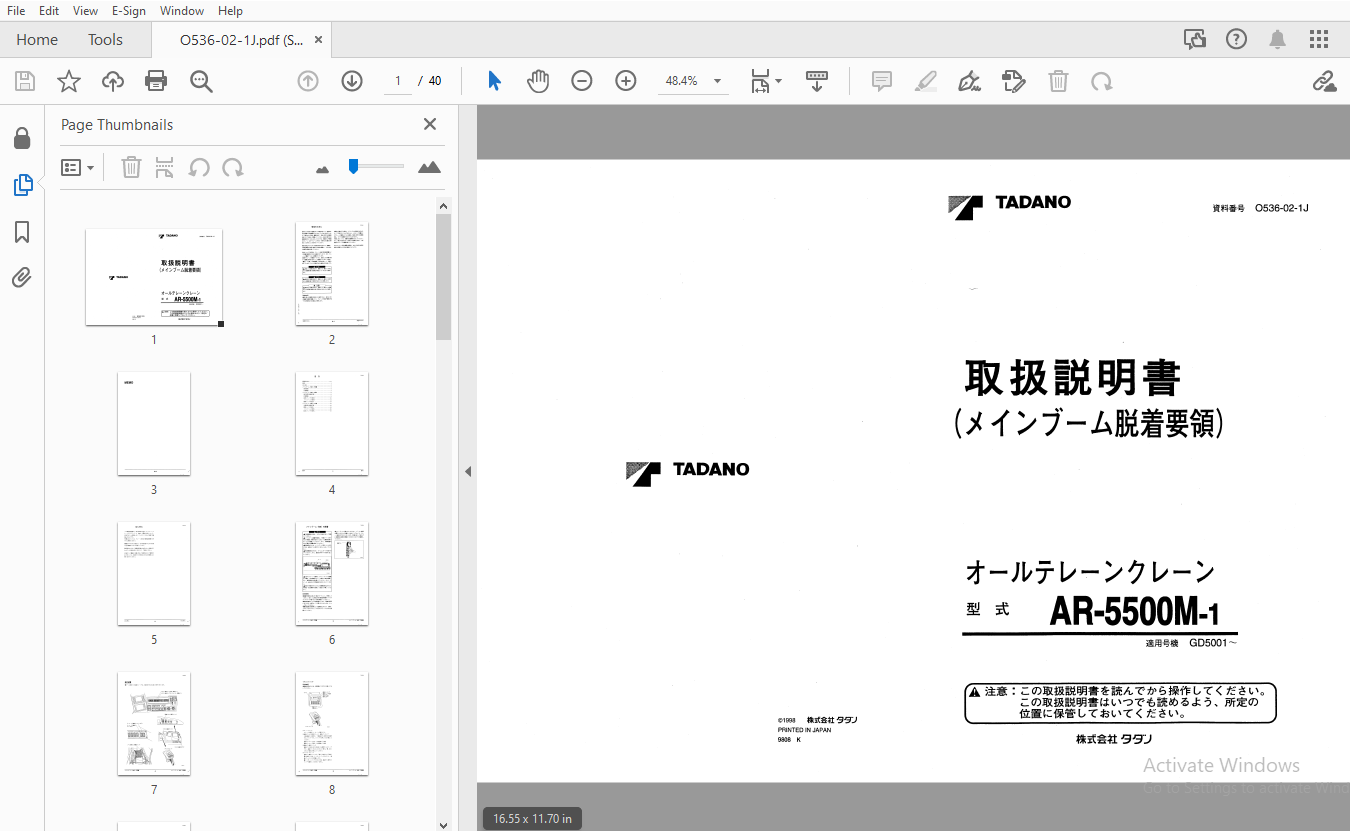Viewport: 1350px width, 831px height.
Task: Click the thumbnails panel scroll down arrow
Action: [444, 824]
